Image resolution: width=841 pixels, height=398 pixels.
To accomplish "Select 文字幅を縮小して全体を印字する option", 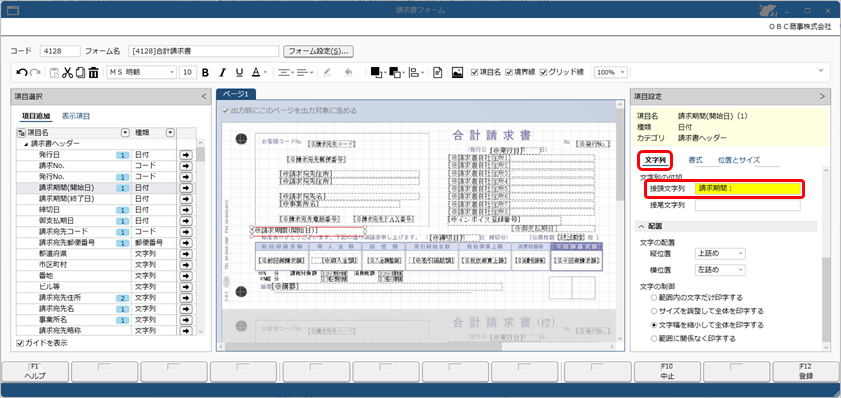I will [653, 325].
